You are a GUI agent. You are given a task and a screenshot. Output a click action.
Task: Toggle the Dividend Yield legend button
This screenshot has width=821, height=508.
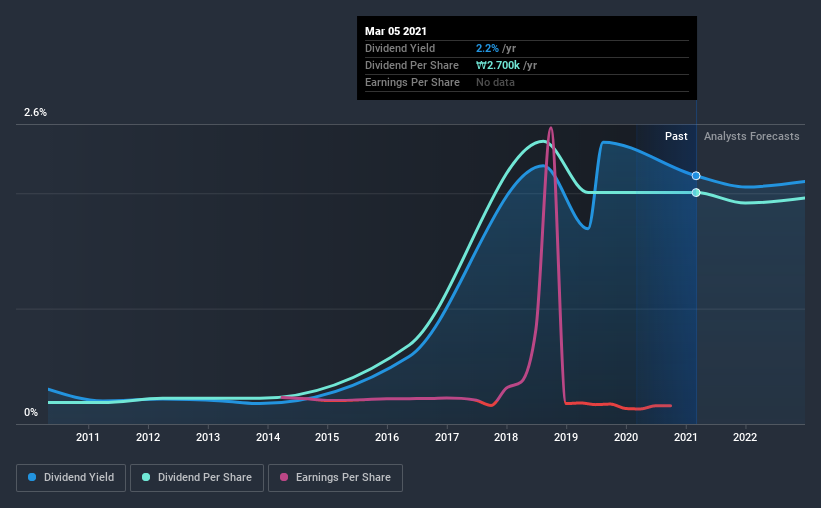(x=71, y=478)
